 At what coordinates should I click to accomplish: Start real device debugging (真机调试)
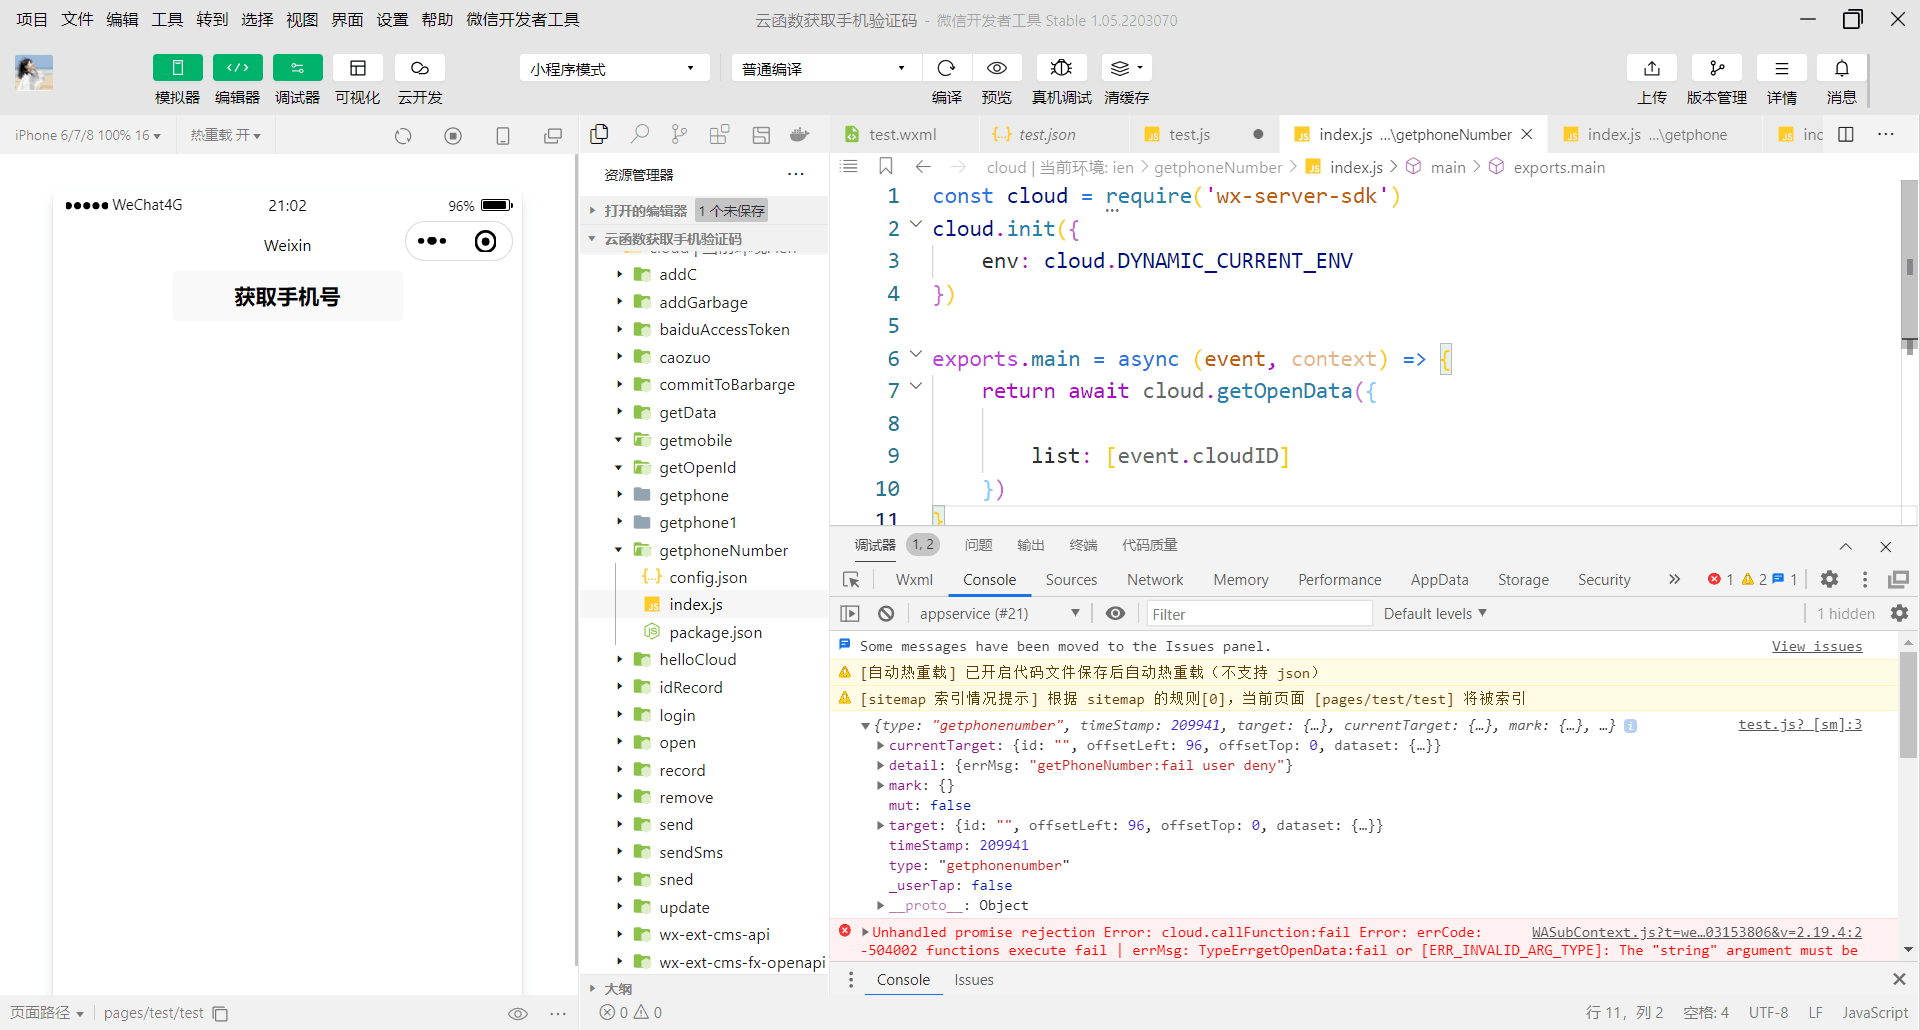1061,68
